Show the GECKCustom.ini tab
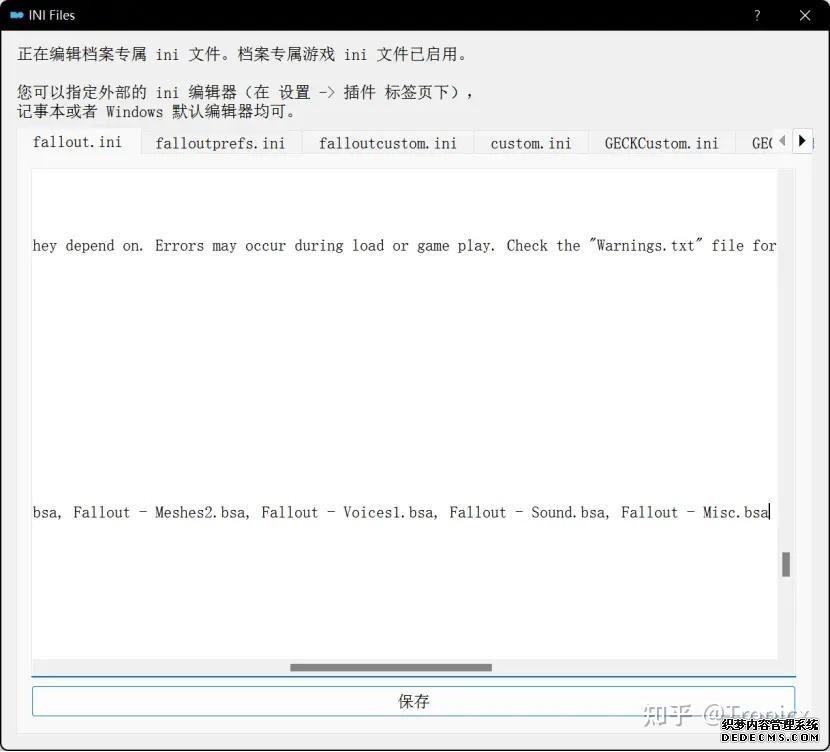Viewport: 830px width, 752px height. (661, 144)
